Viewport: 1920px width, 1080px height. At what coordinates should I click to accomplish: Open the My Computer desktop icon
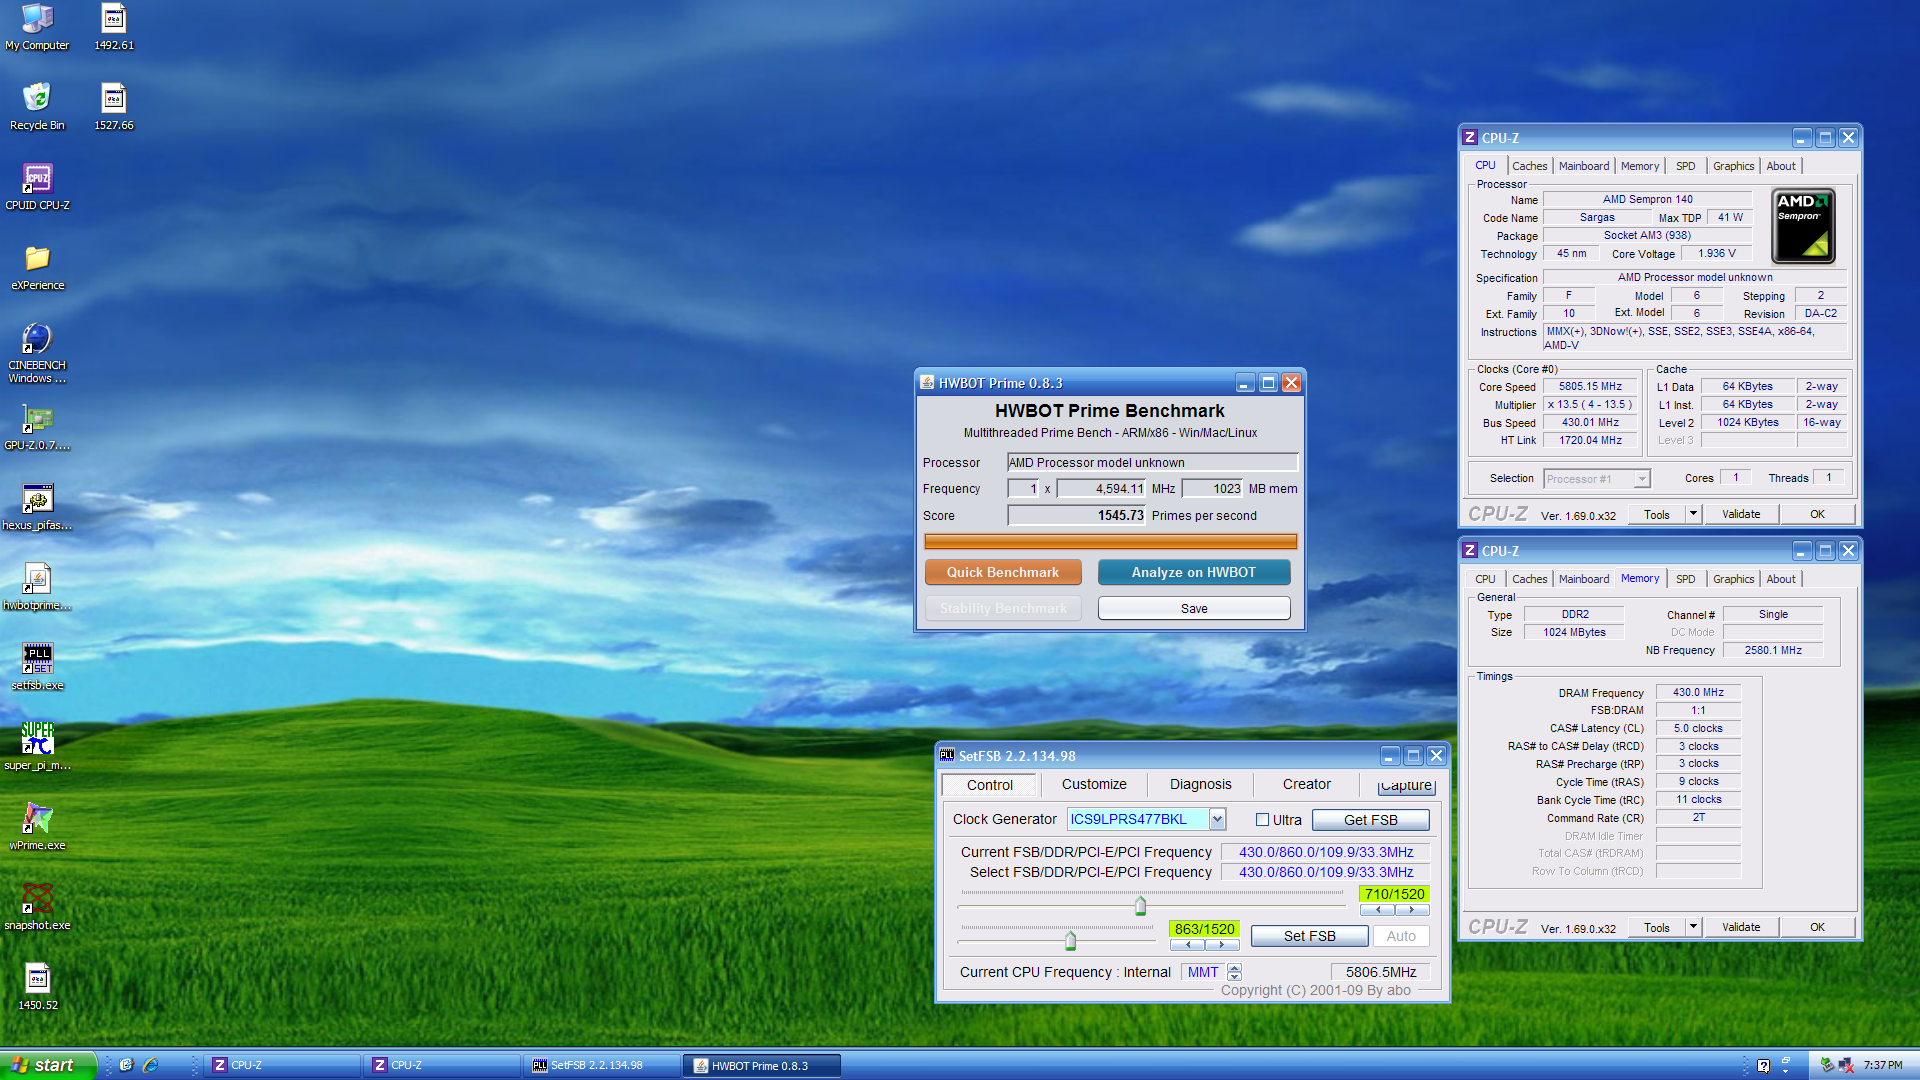point(37,27)
